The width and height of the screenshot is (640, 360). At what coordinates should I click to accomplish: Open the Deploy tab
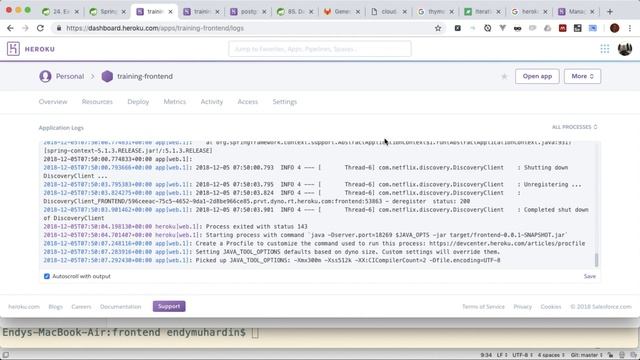(x=138, y=102)
